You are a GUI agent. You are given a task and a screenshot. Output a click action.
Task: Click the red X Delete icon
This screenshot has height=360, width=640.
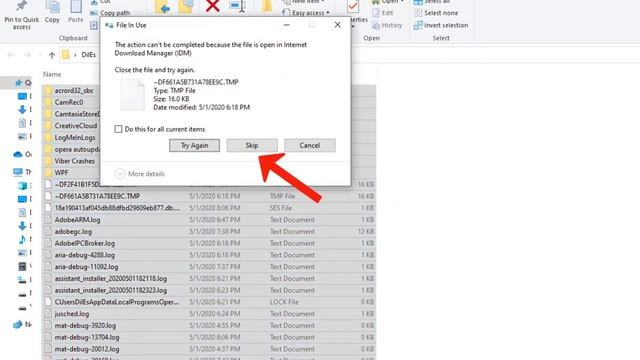click(212, 6)
